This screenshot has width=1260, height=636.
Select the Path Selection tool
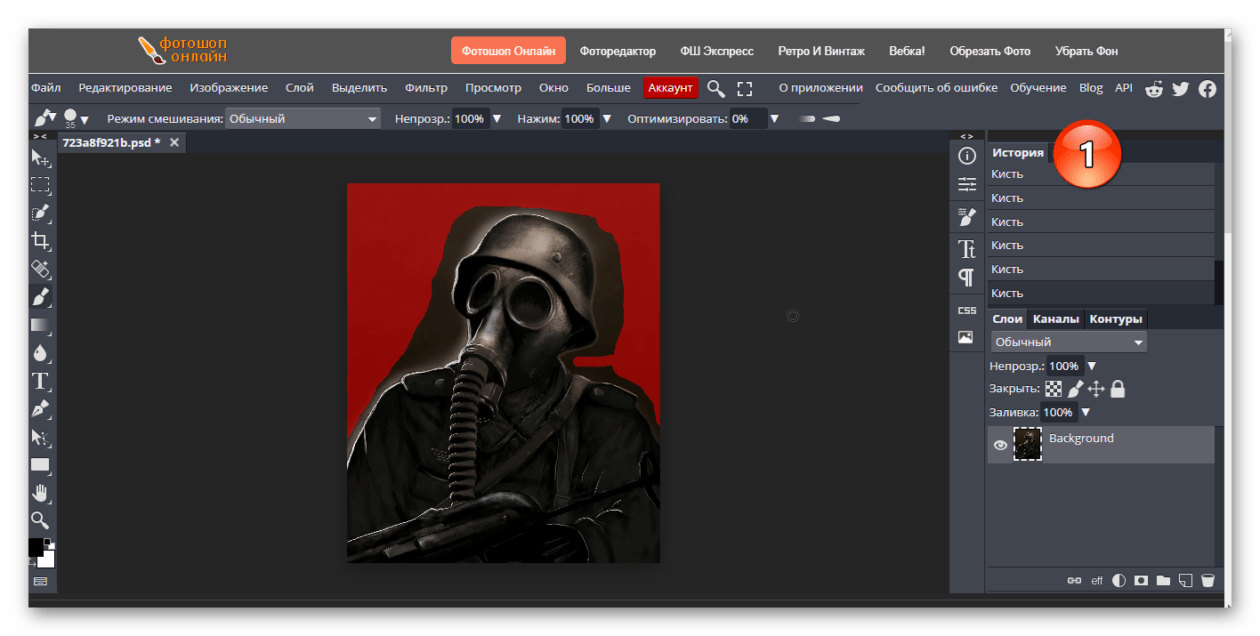coord(40,437)
